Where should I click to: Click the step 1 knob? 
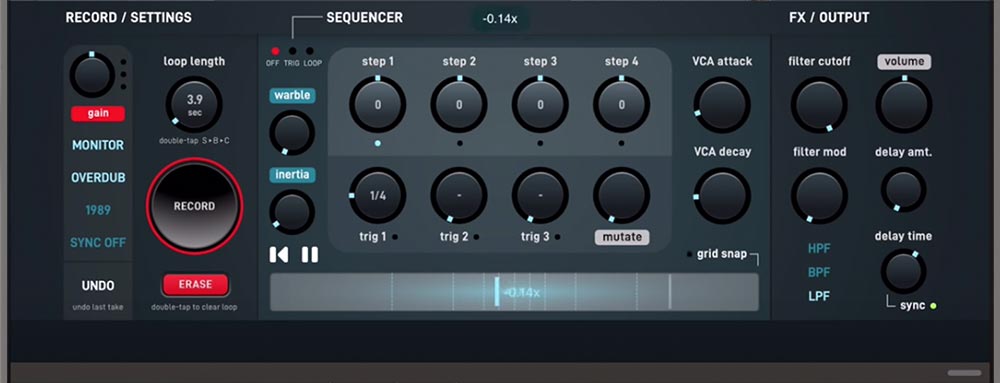click(378, 105)
